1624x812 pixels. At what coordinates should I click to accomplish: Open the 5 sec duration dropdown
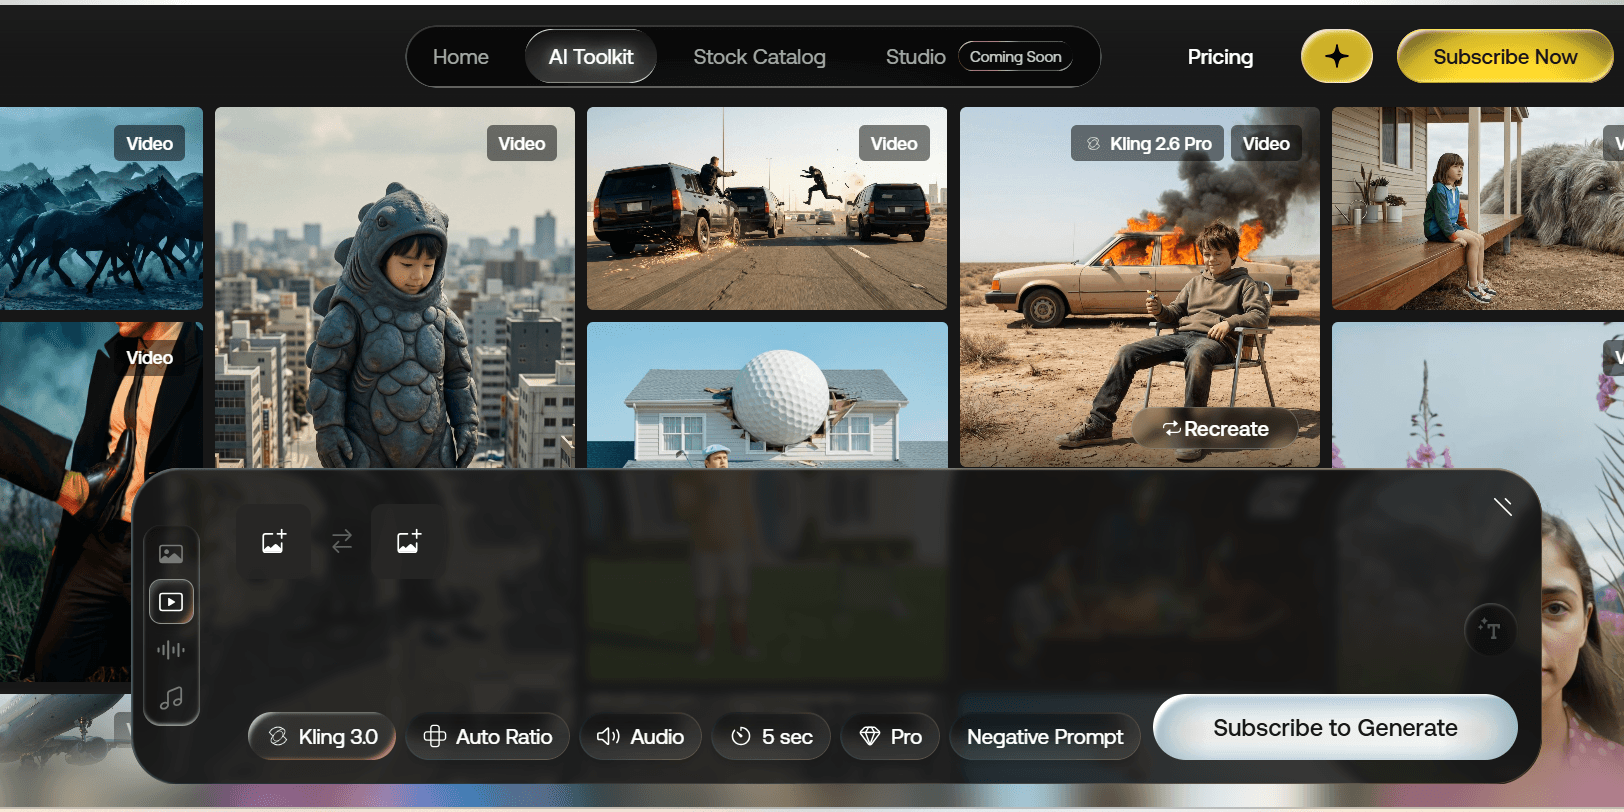771,737
